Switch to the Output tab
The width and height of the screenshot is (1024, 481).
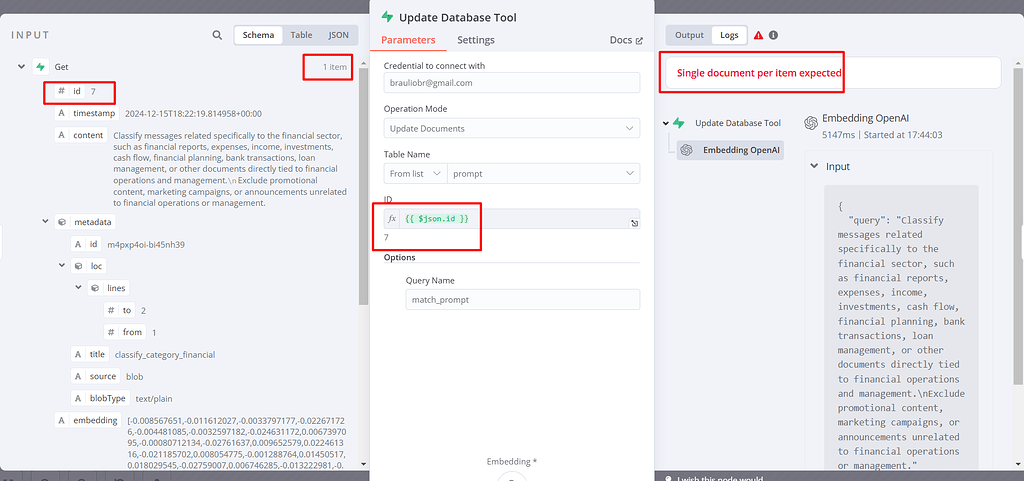tap(689, 35)
